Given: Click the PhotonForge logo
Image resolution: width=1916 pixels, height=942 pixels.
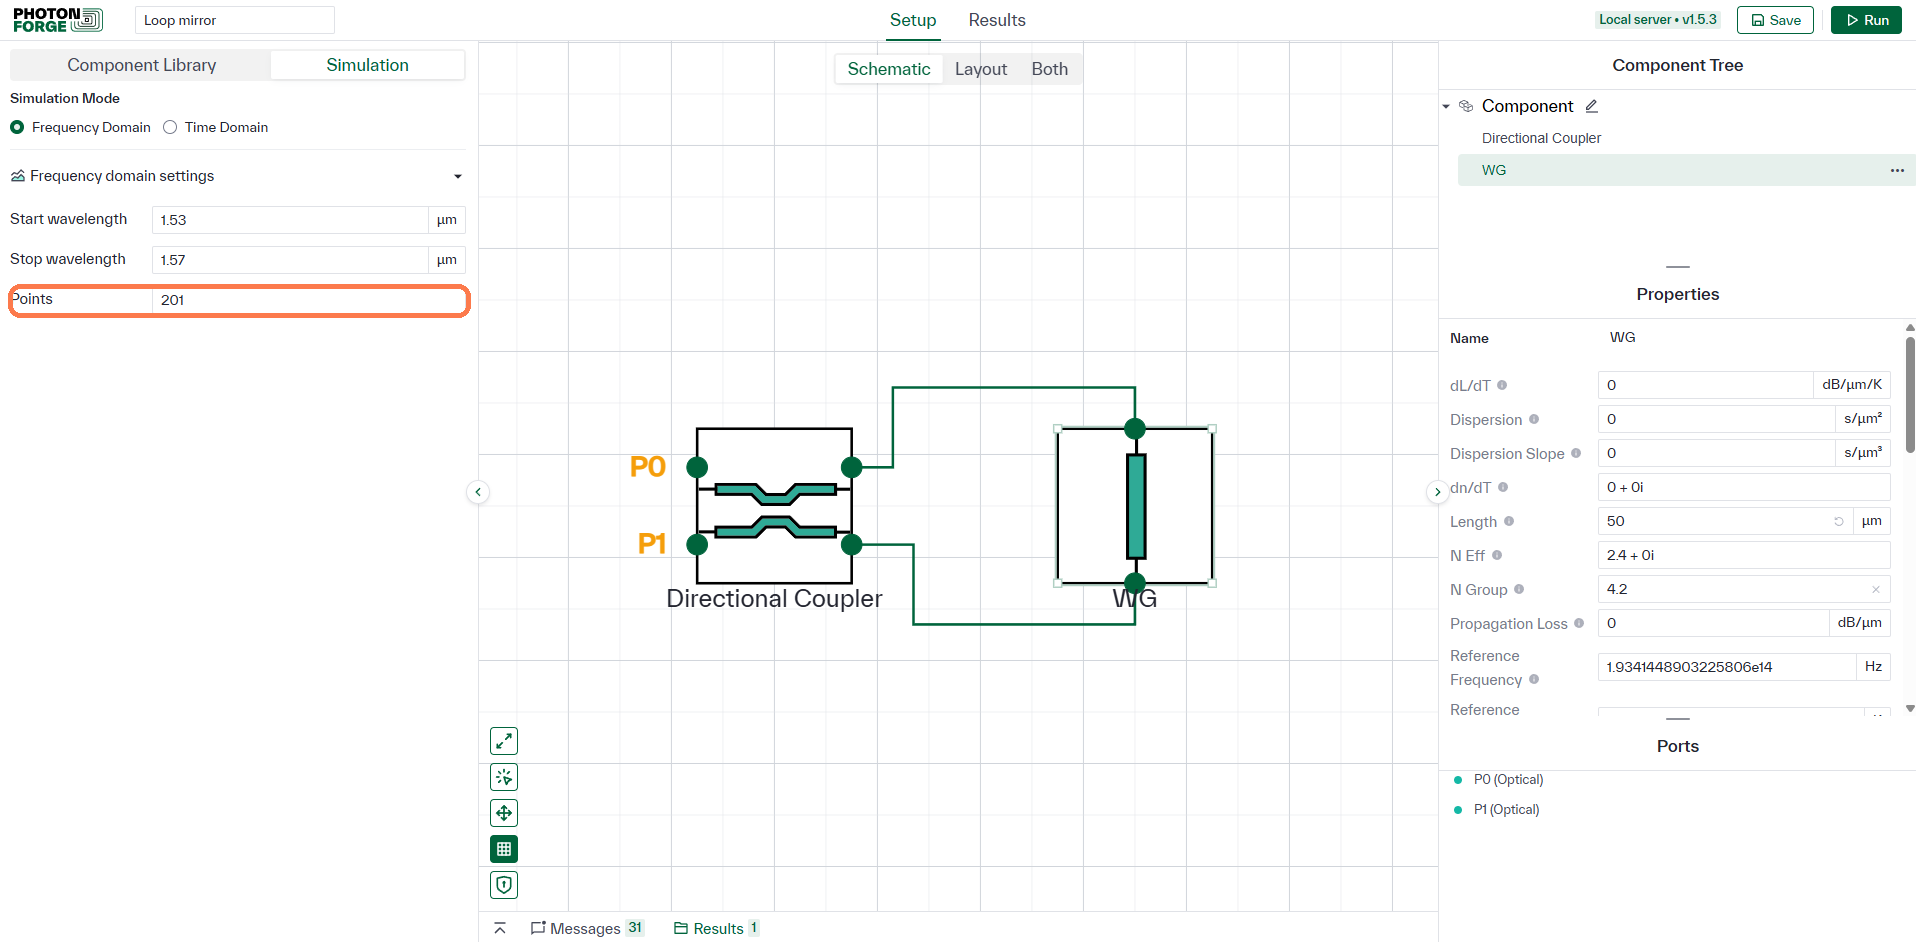Looking at the screenshot, I should pyautogui.click(x=57, y=20).
